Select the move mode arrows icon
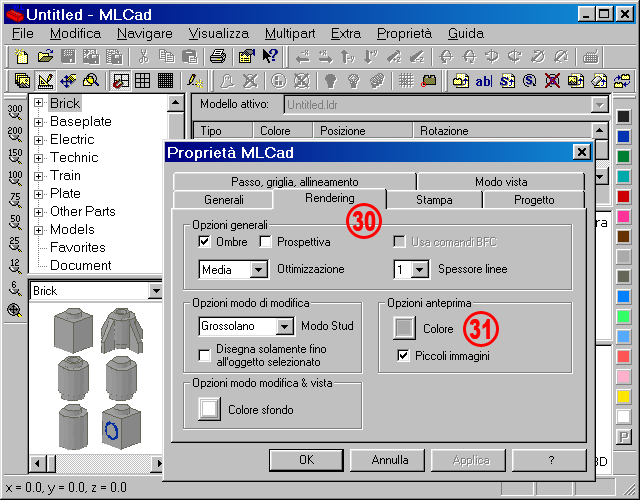Screen dimensions: 640x500 [68, 81]
